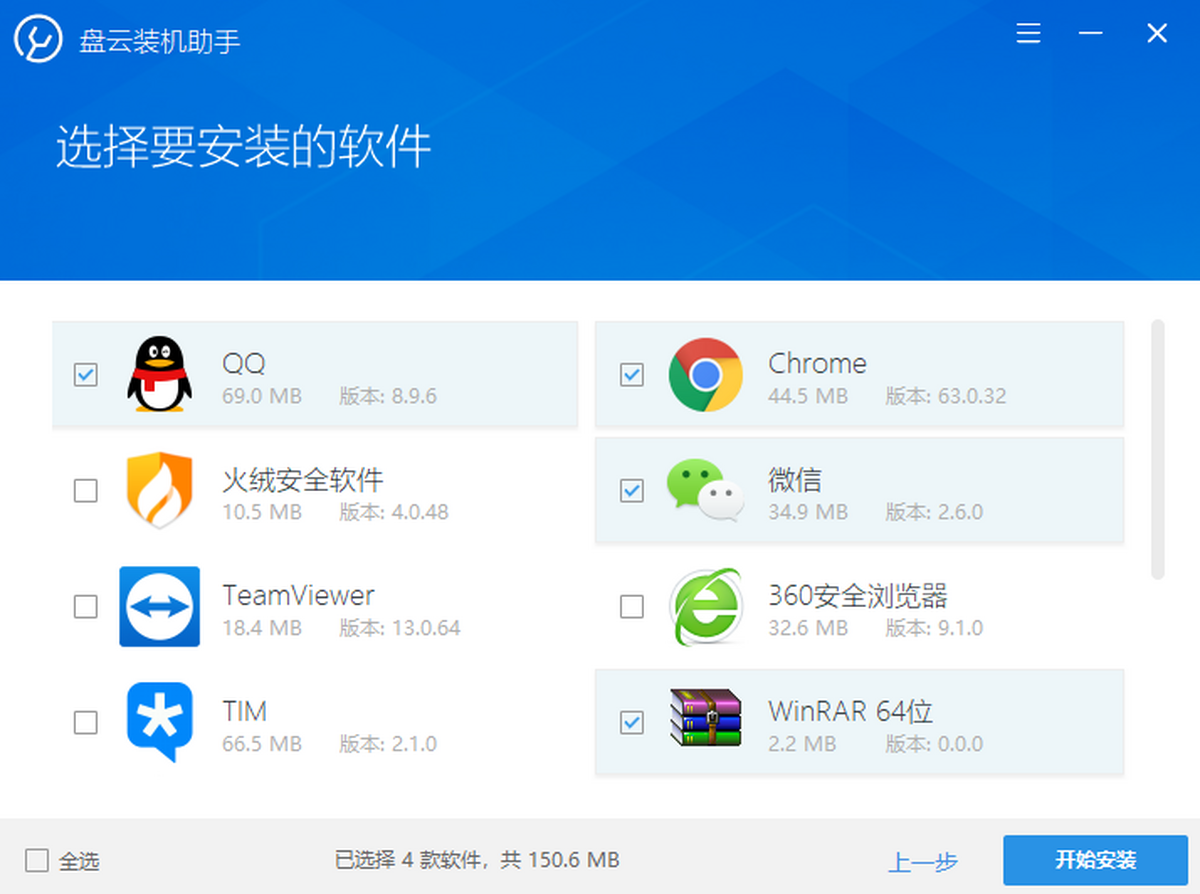
Task: Uncheck the QQ checkbox
Action: click(86, 375)
